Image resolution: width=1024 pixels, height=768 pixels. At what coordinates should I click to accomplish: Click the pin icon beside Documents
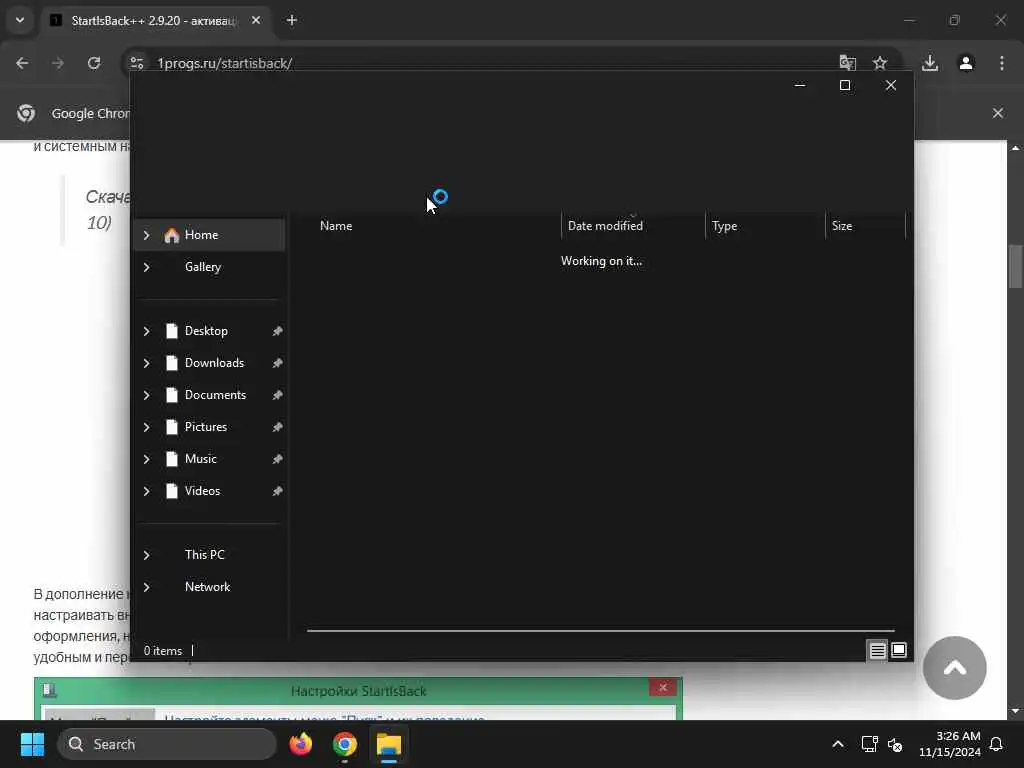pyautogui.click(x=278, y=395)
